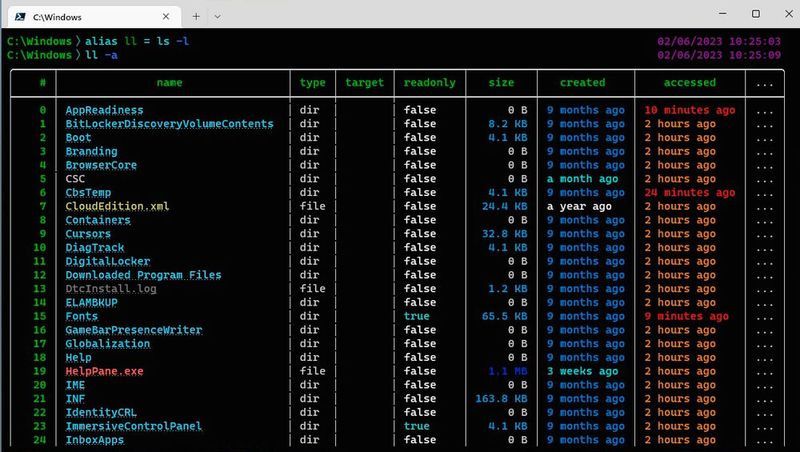
Task: Click the 'accessed' column header
Action: (x=689, y=83)
